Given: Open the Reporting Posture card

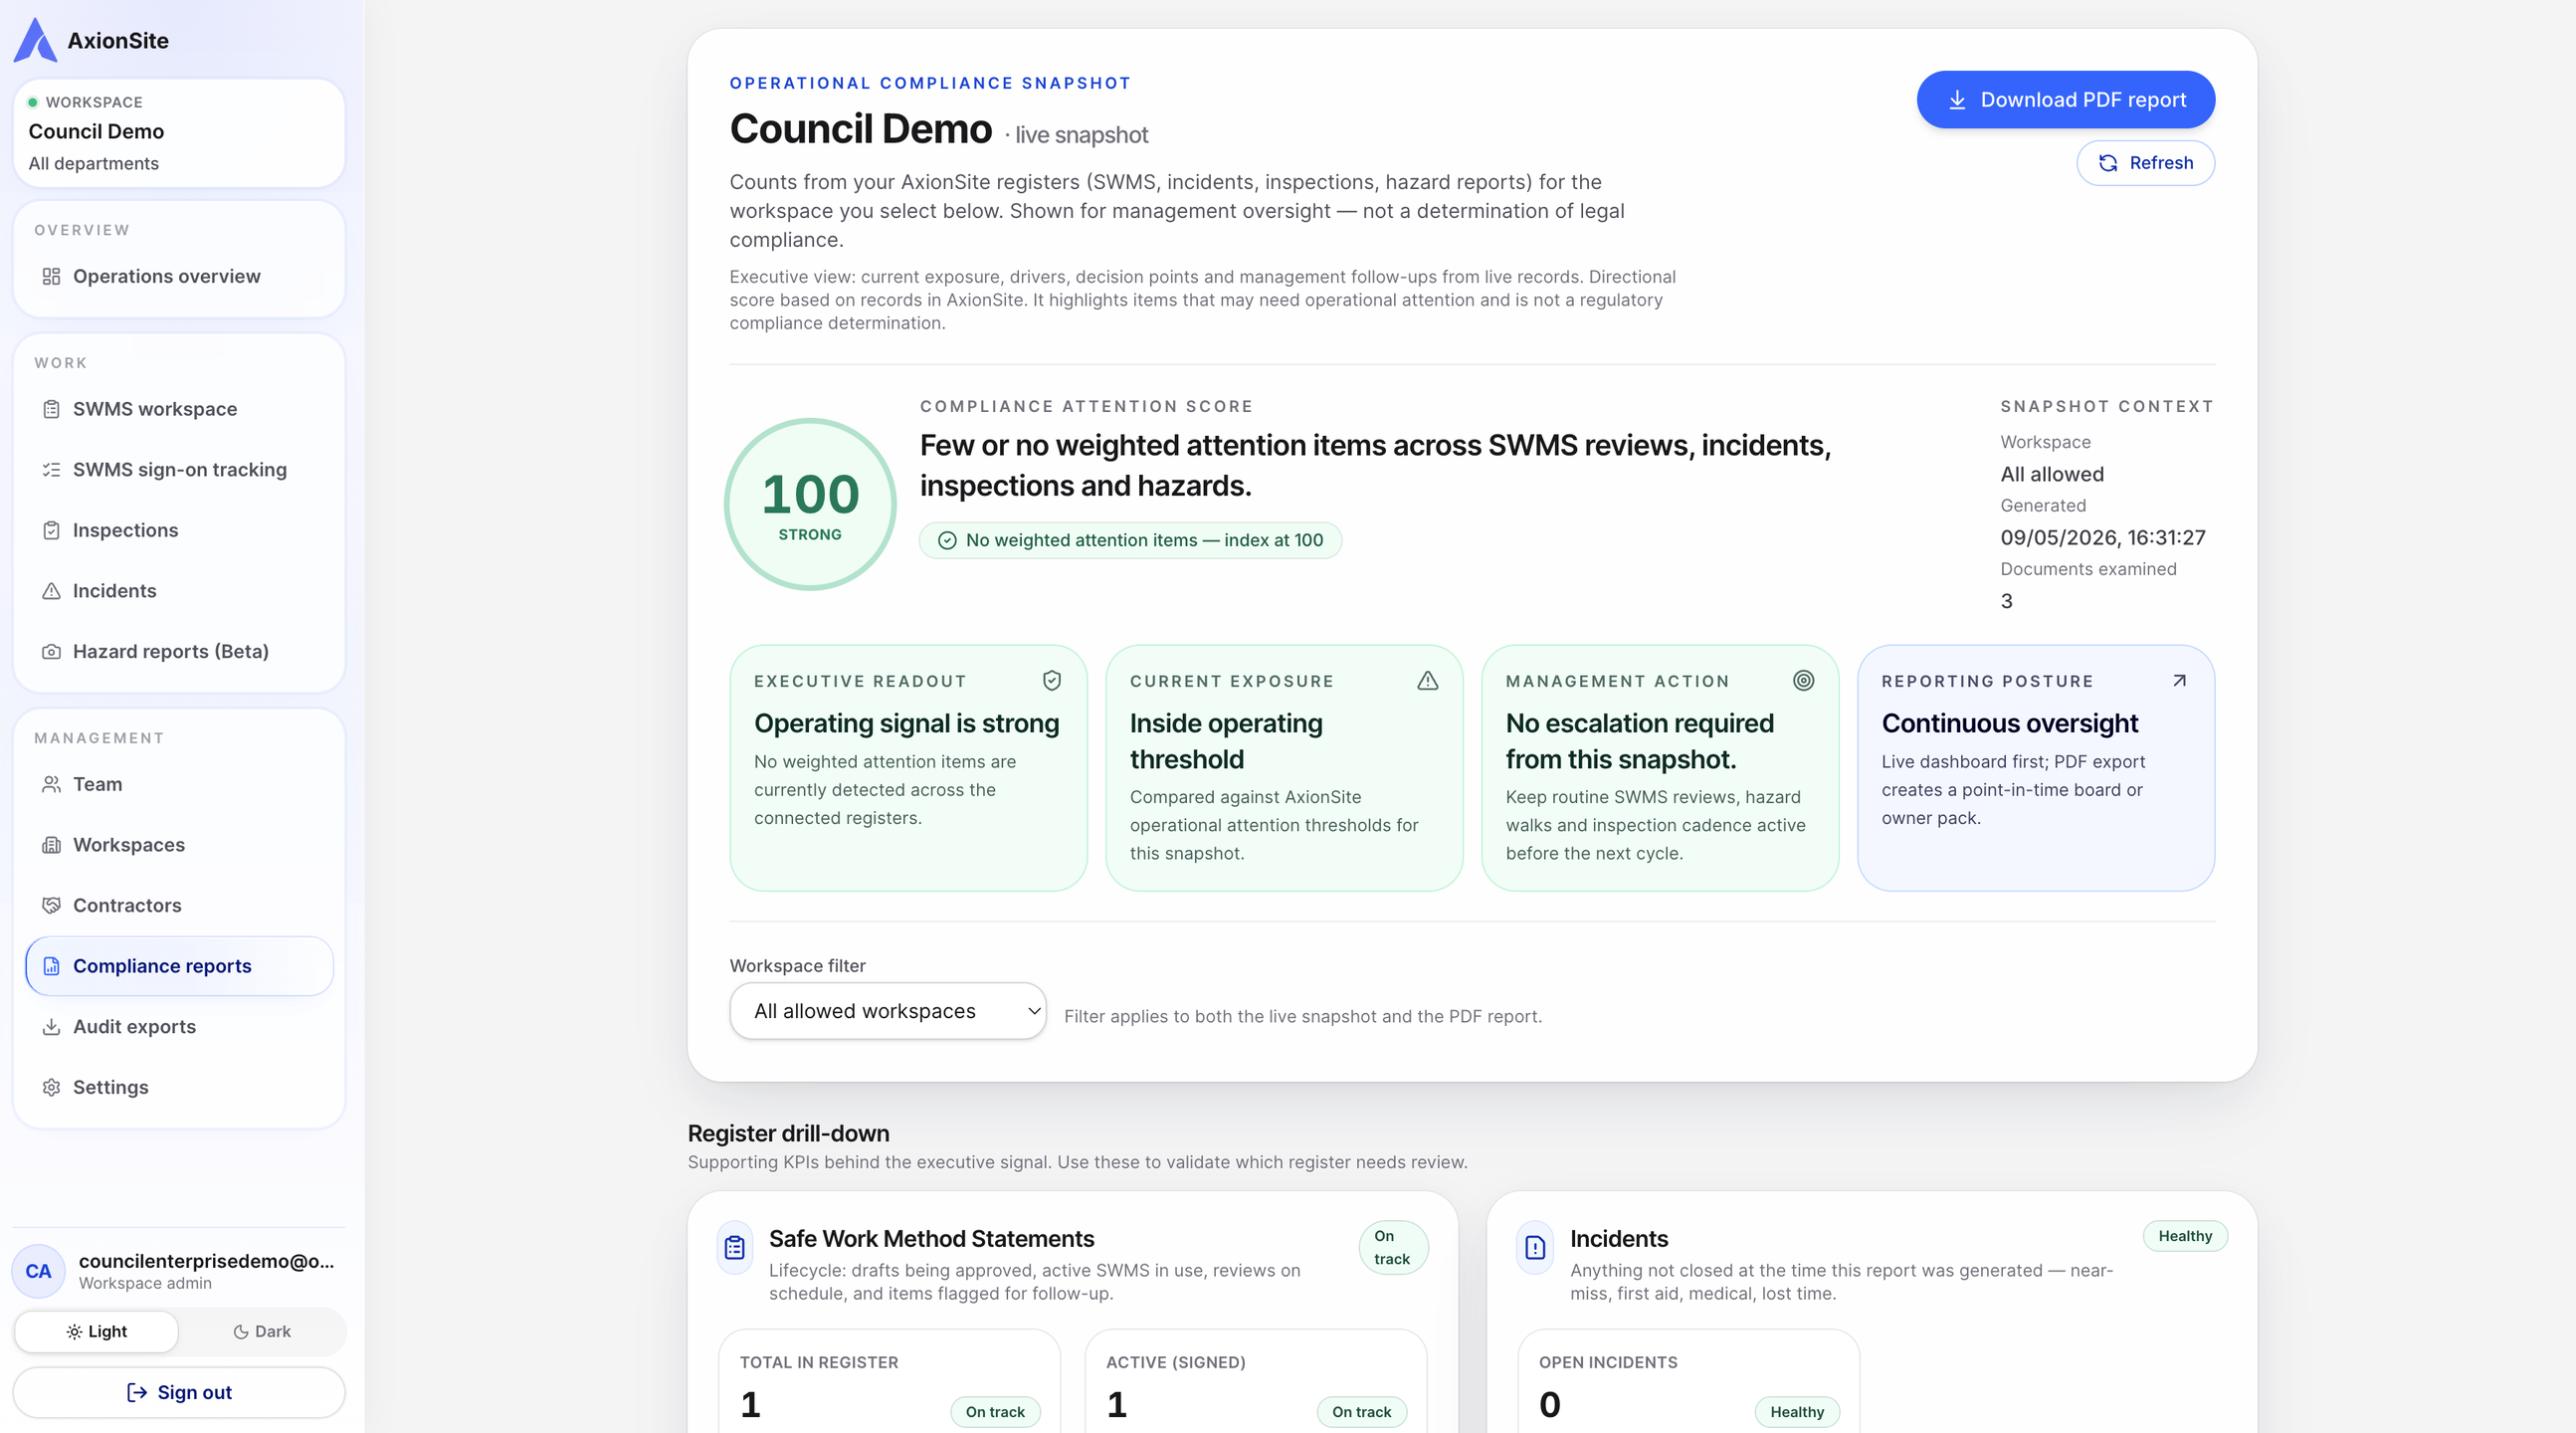Looking at the screenshot, I should click(x=2035, y=768).
